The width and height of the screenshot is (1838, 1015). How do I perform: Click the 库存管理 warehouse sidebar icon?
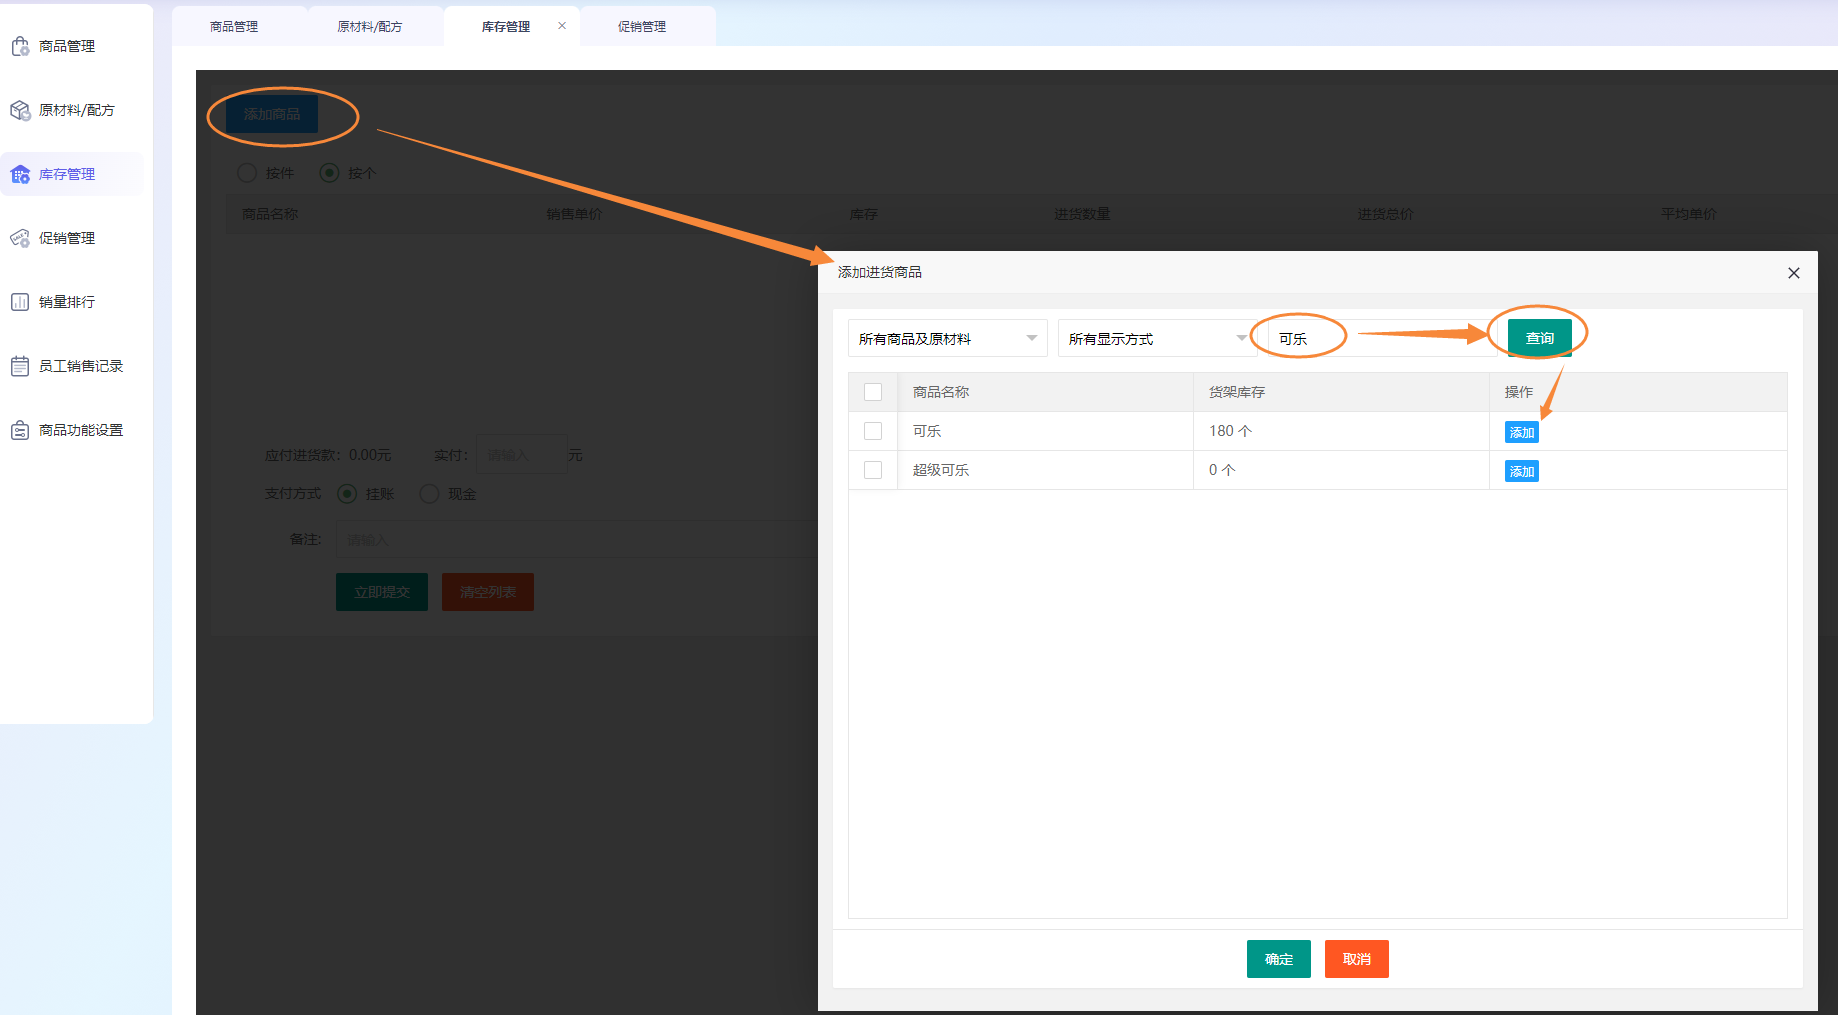coord(20,174)
